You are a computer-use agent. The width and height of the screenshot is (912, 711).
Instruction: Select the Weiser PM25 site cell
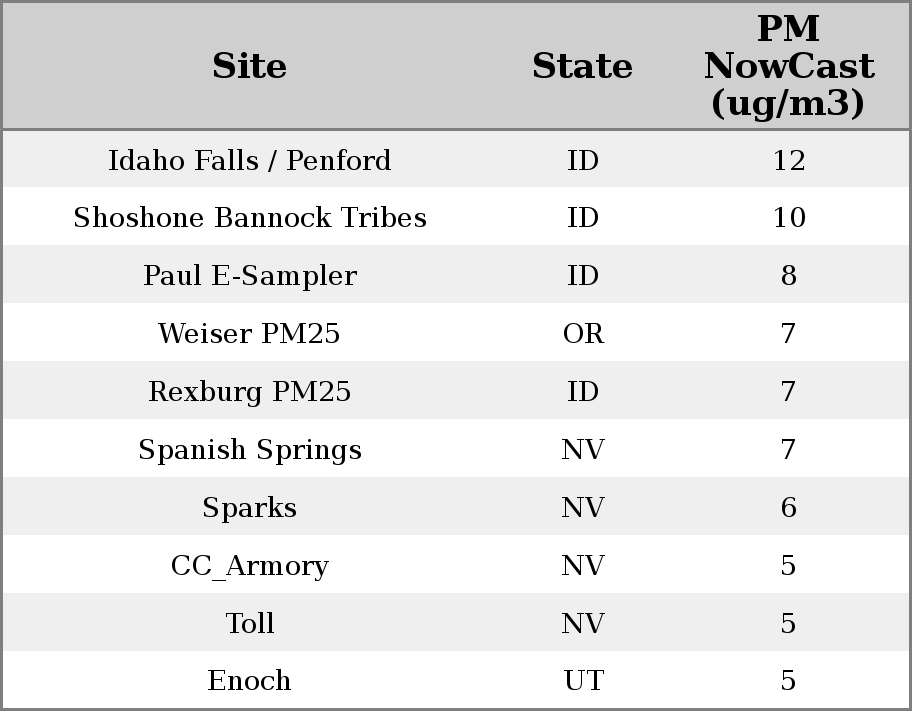[250, 334]
